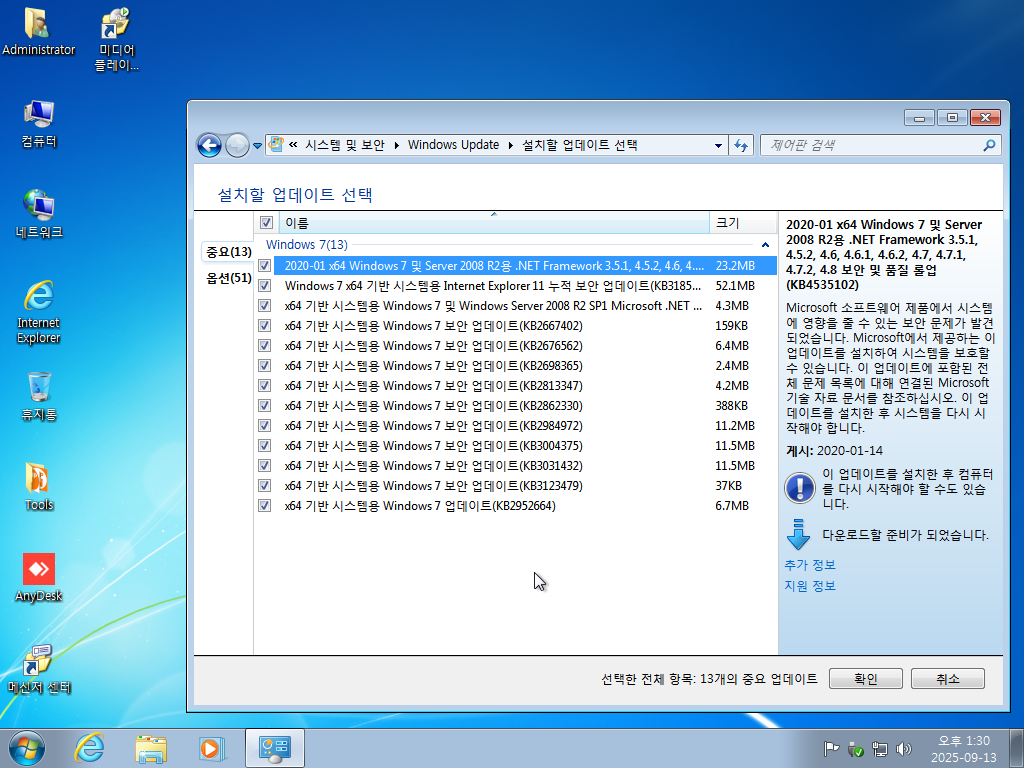Select the Control Panel taskbar button
Screen dimensions: 1024x768
275,748
